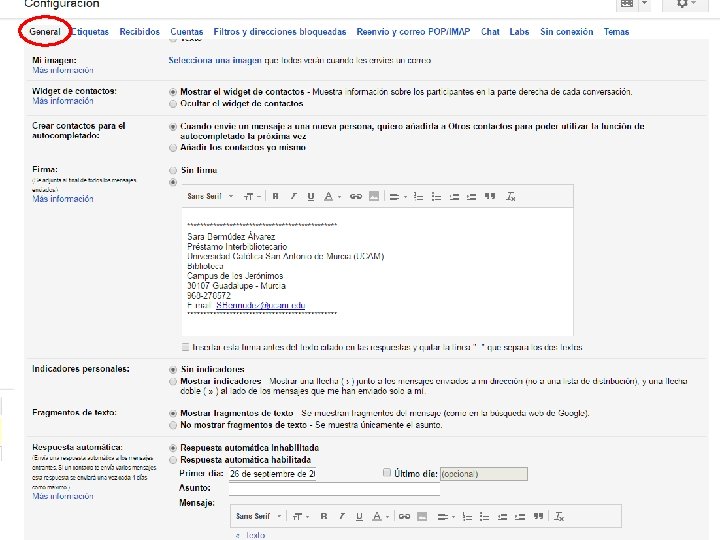This screenshot has width=720, height=540.
Task: Insert bulleted list in signature editor
Action: (x=436, y=197)
